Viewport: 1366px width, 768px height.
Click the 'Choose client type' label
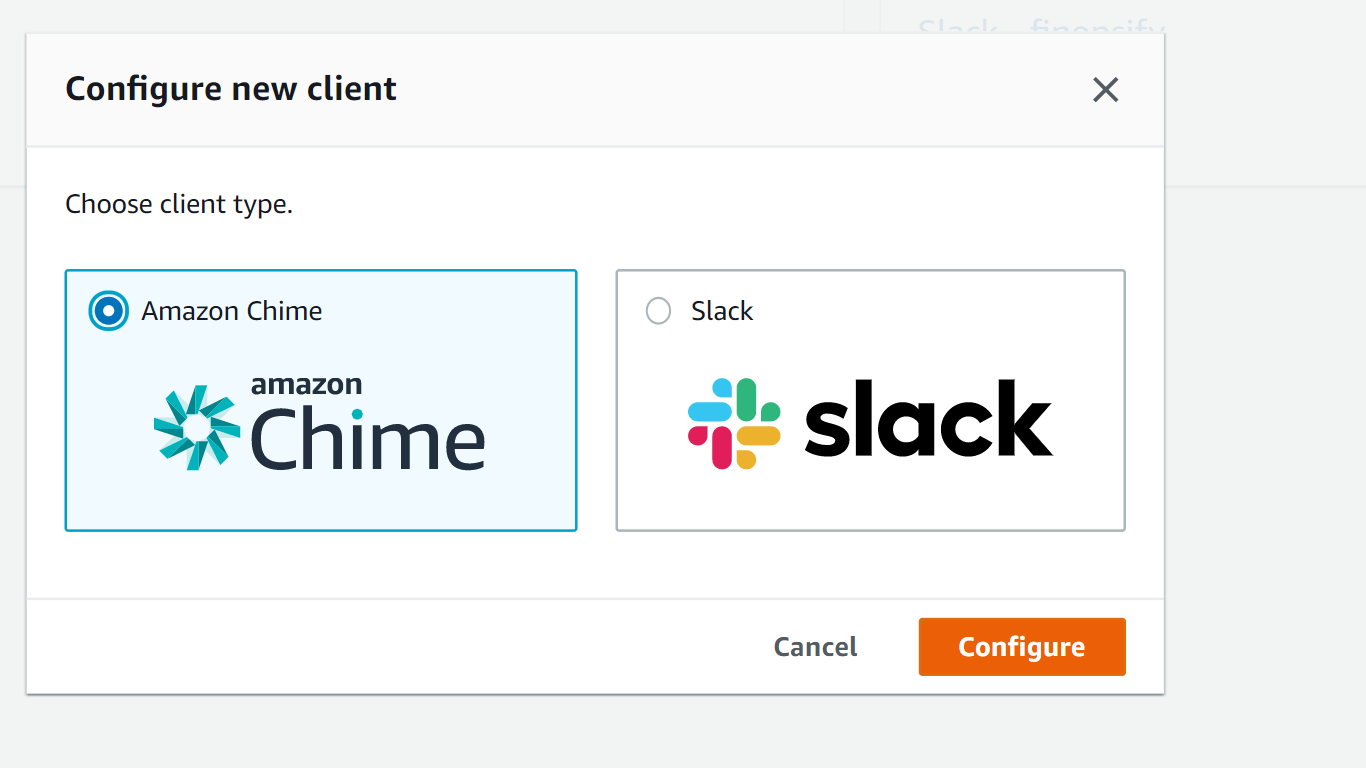(179, 204)
